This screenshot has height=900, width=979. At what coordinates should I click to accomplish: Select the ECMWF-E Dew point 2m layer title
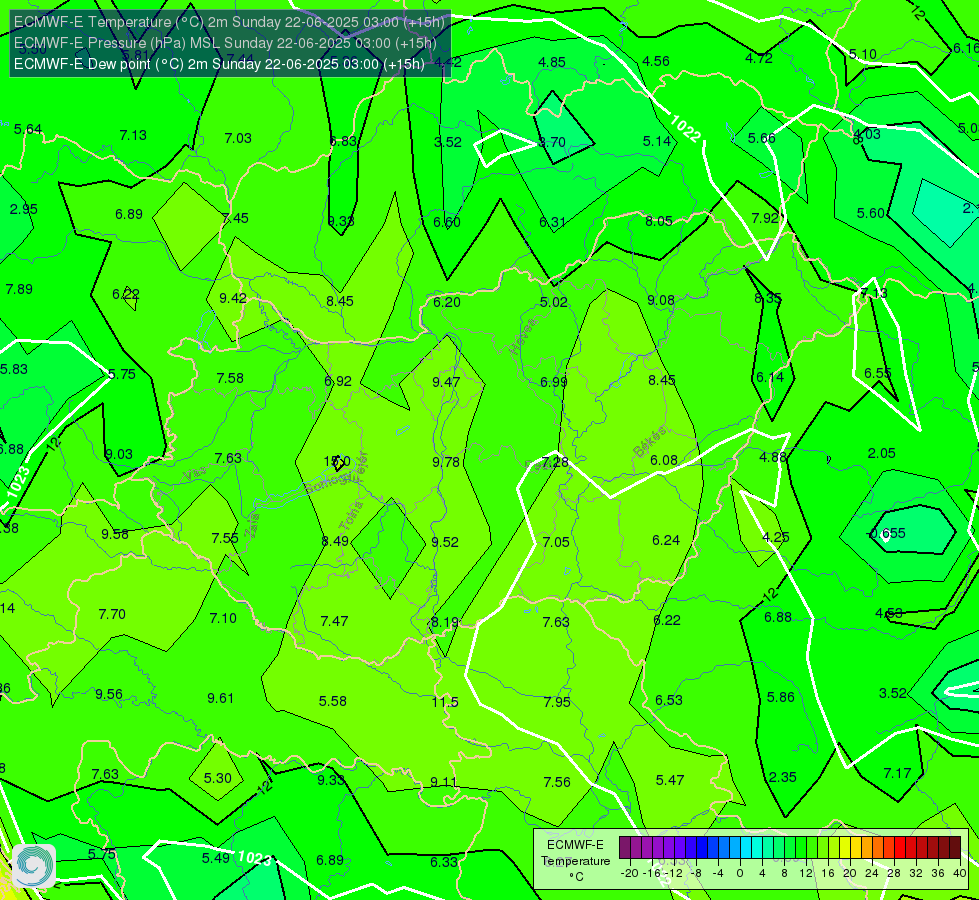219,64
